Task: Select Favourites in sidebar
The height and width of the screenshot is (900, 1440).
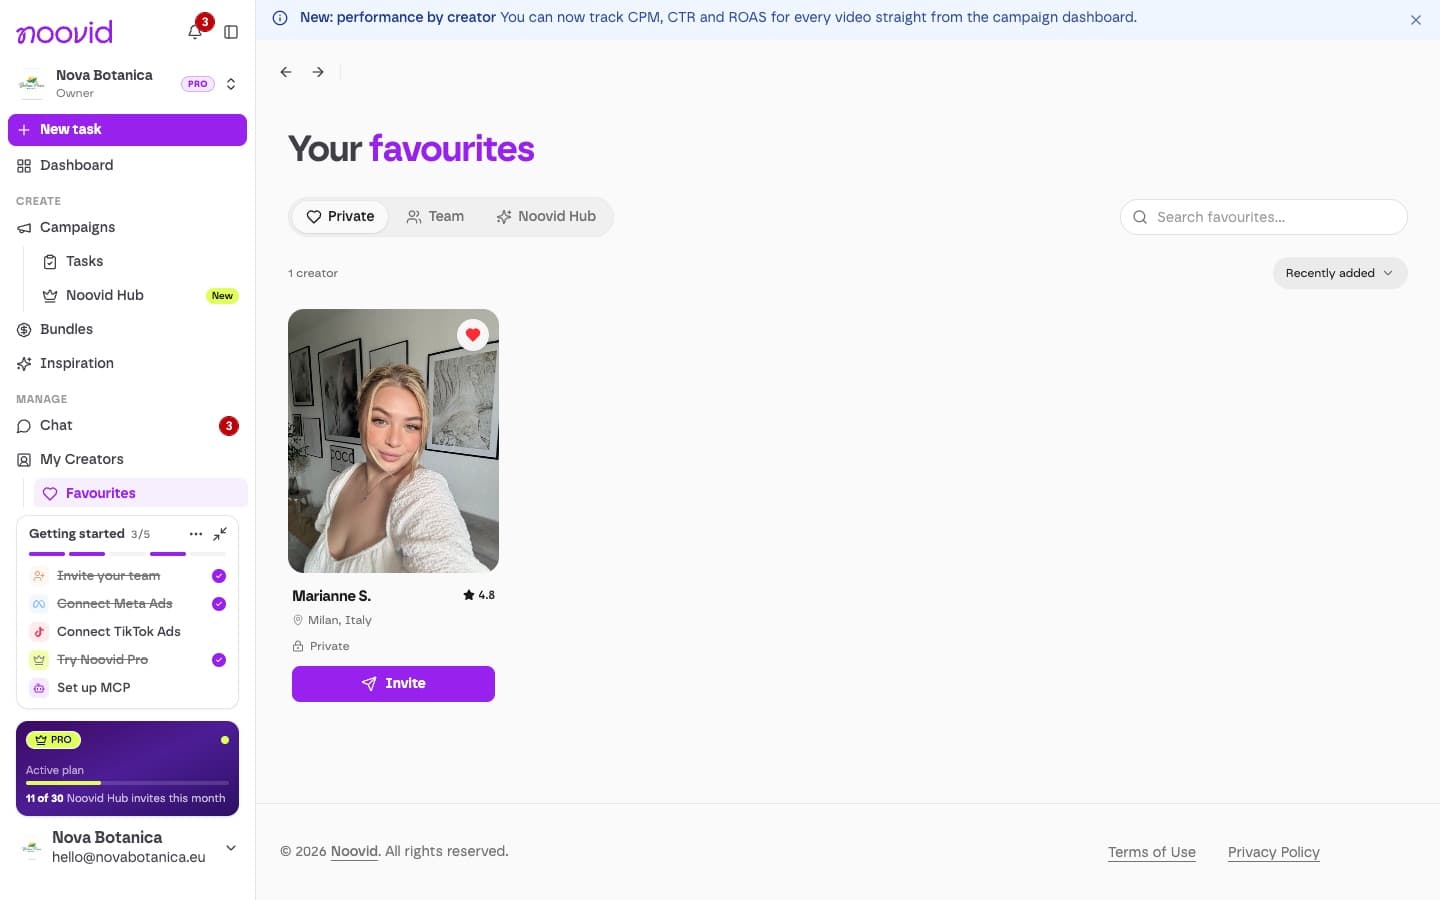Action: coord(140,493)
